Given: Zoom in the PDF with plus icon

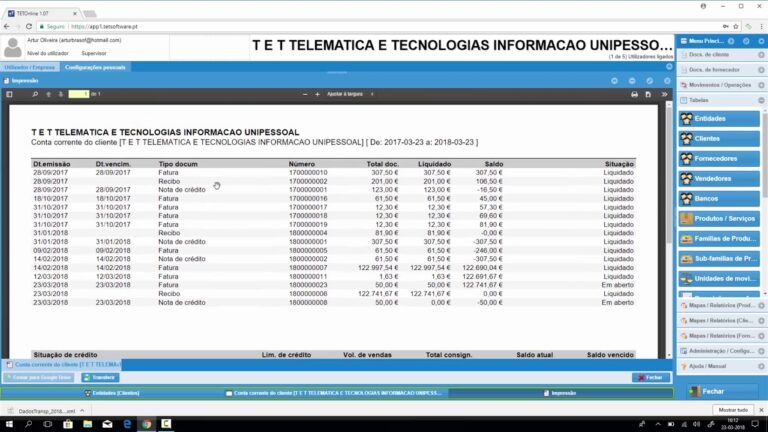Looking at the screenshot, I should tap(317, 94).
